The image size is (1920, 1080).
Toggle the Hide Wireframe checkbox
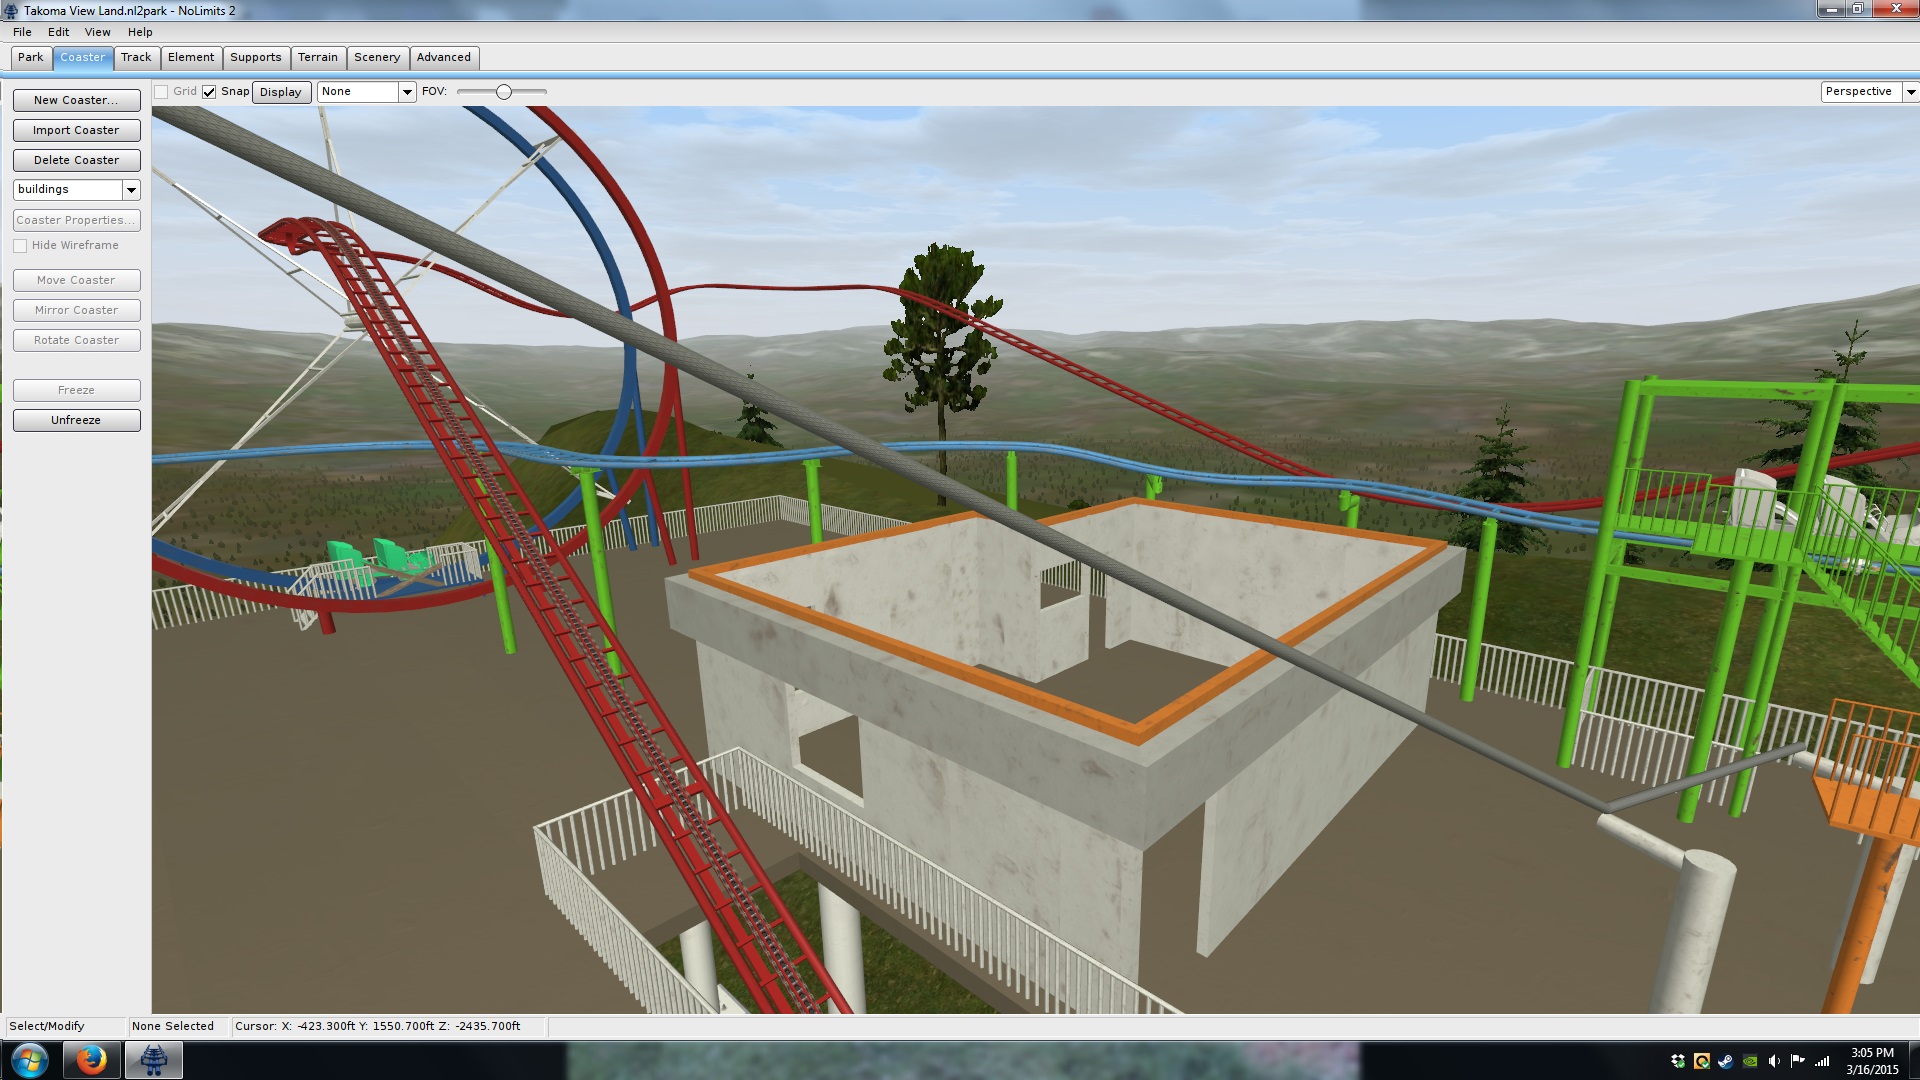click(20, 246)
